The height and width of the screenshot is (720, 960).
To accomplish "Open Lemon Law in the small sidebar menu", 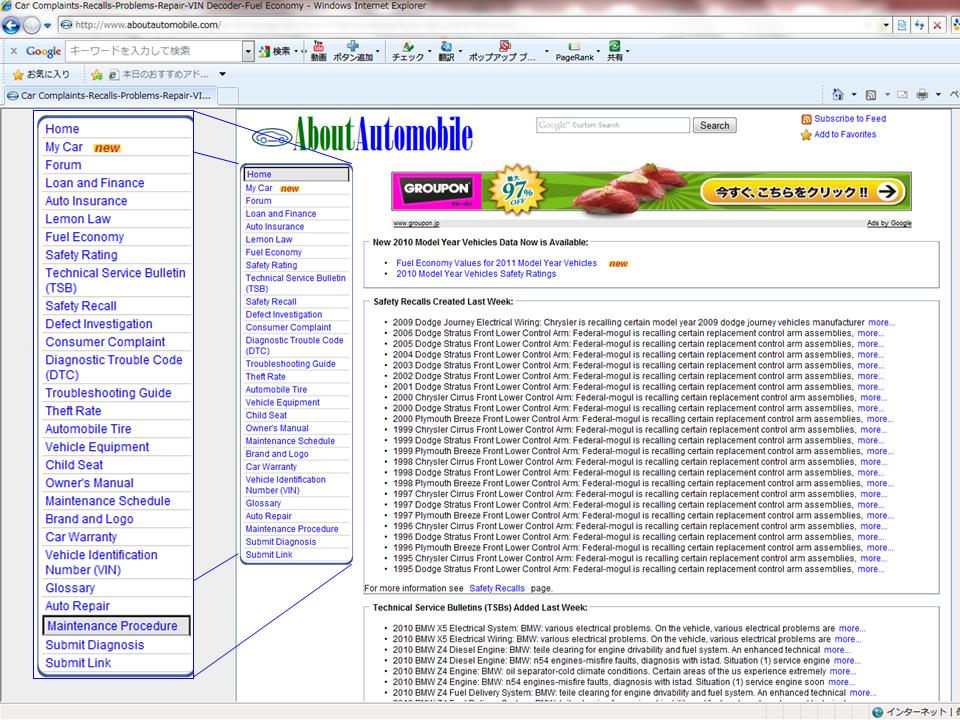I will (x=269, y=239).
